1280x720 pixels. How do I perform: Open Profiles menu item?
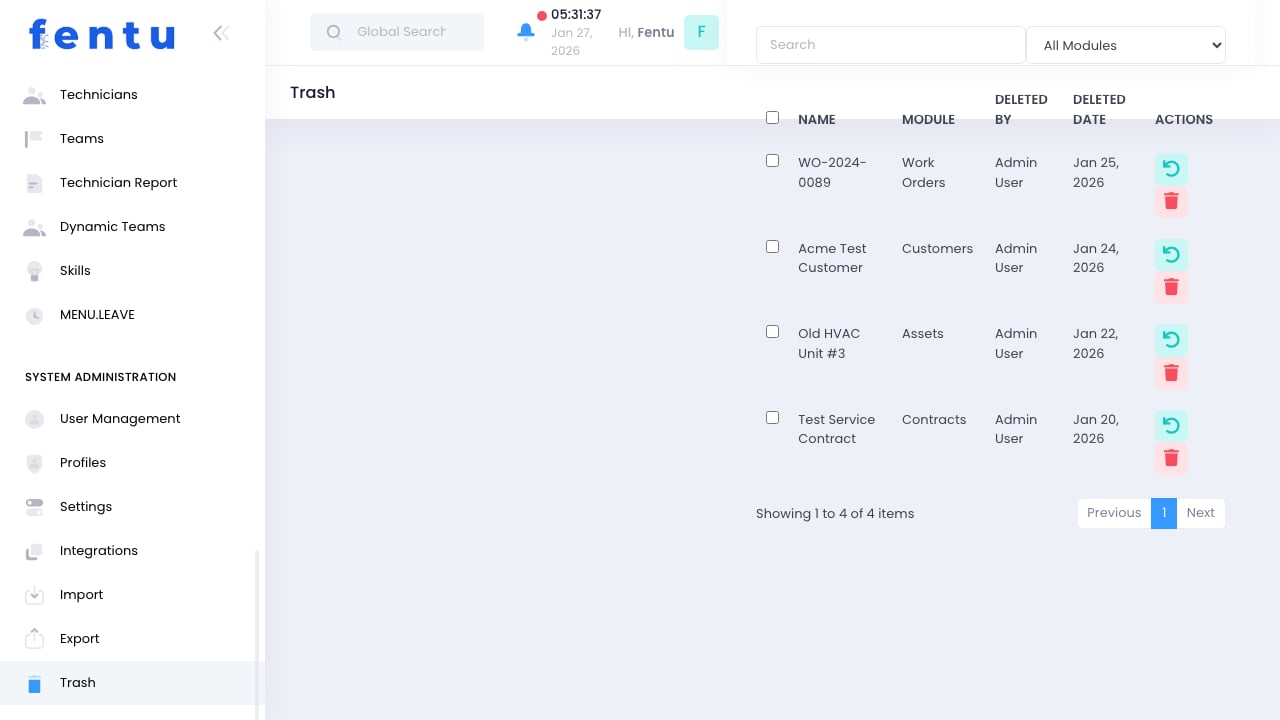tap(132, 463)
